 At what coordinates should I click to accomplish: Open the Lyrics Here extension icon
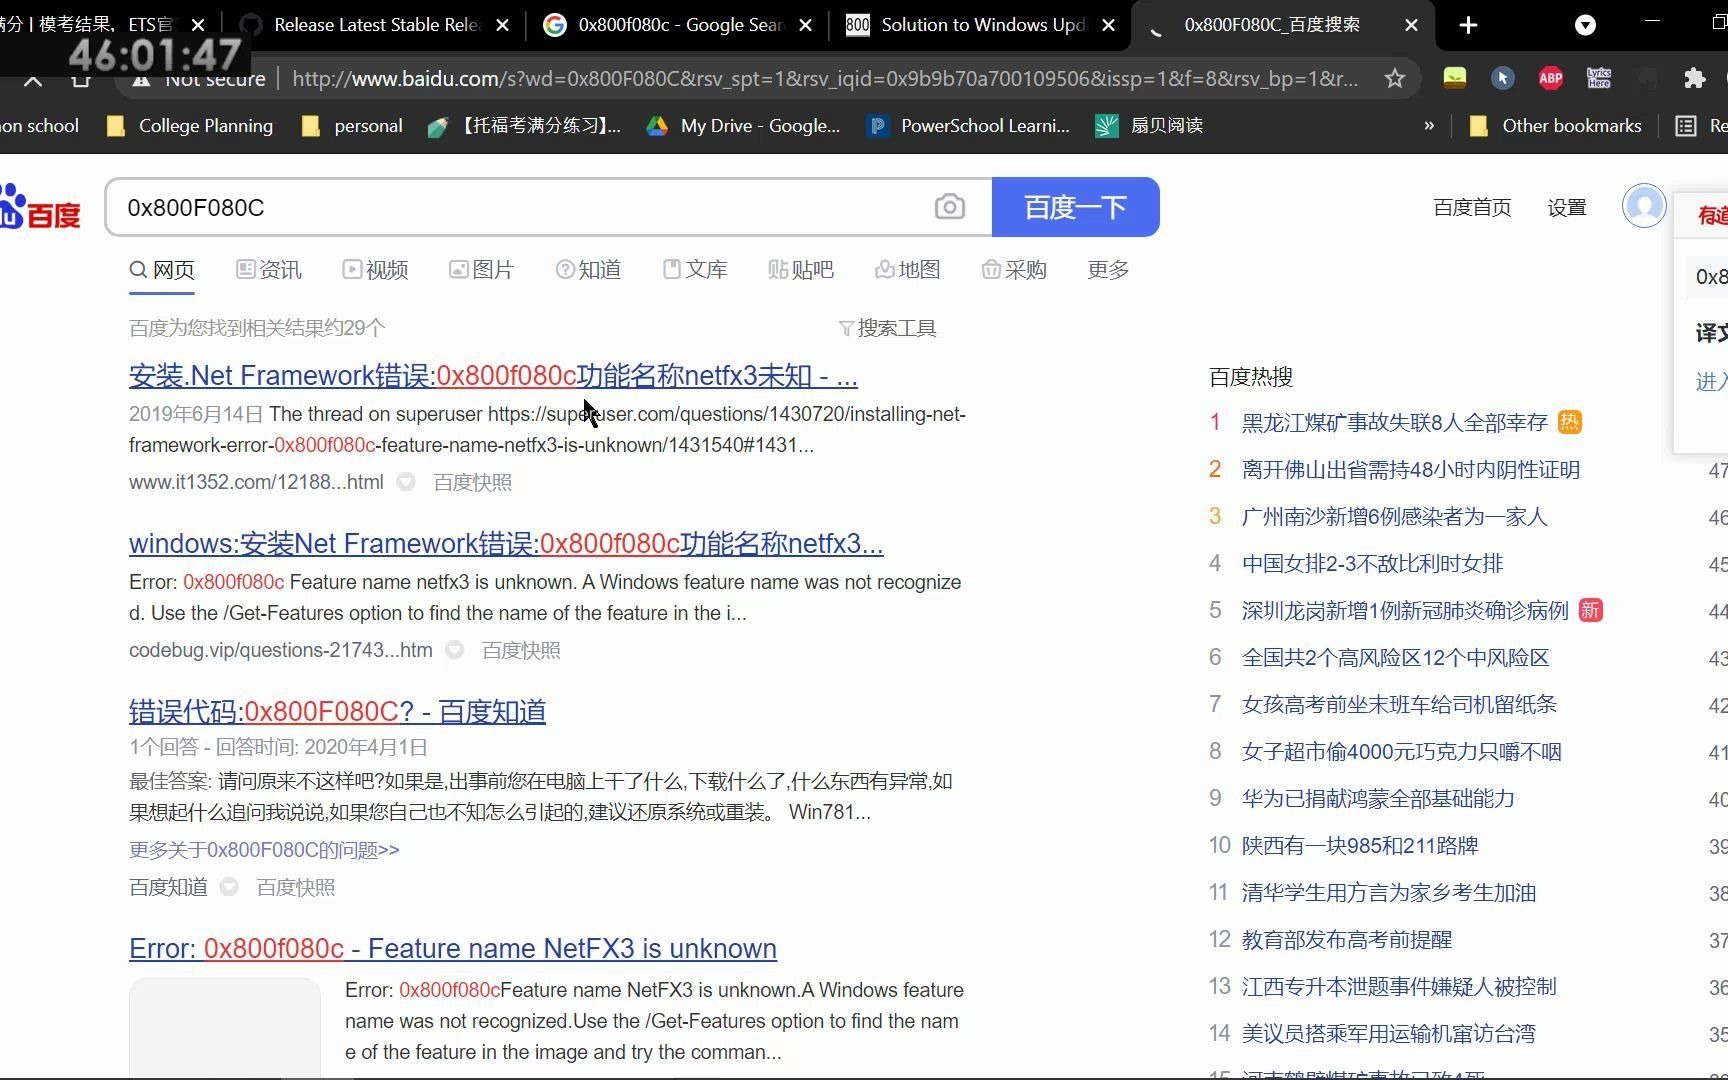tap(1599, 78)
